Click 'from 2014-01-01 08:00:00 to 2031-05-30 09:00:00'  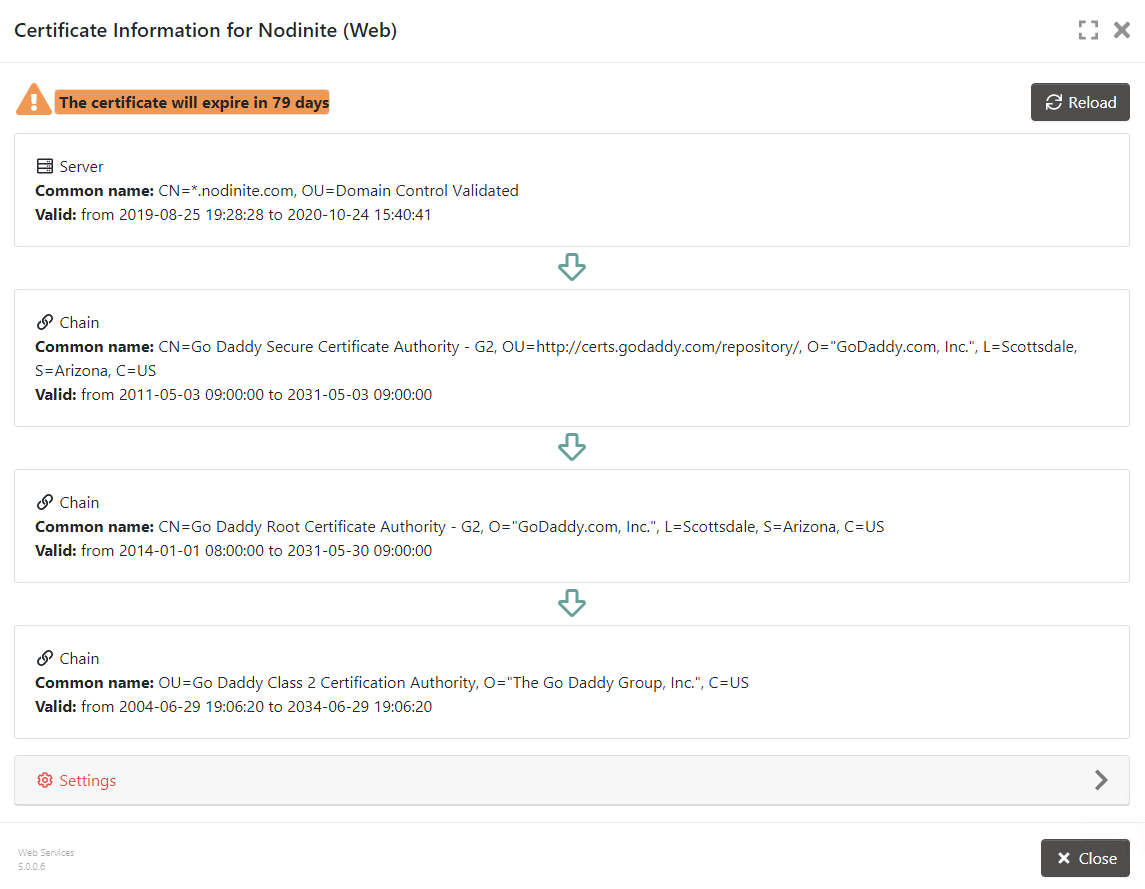pyautogui.click(x=256, y=551)
